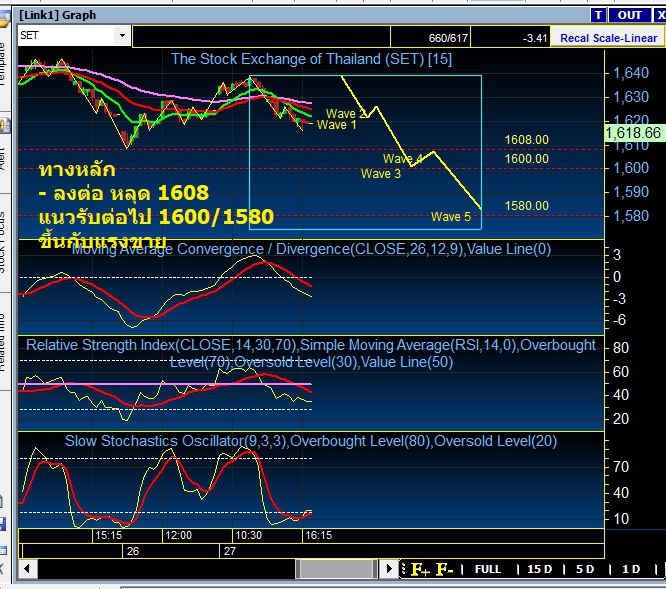Click the SET symbol input box
666x589 pixels.
(66, 35)
